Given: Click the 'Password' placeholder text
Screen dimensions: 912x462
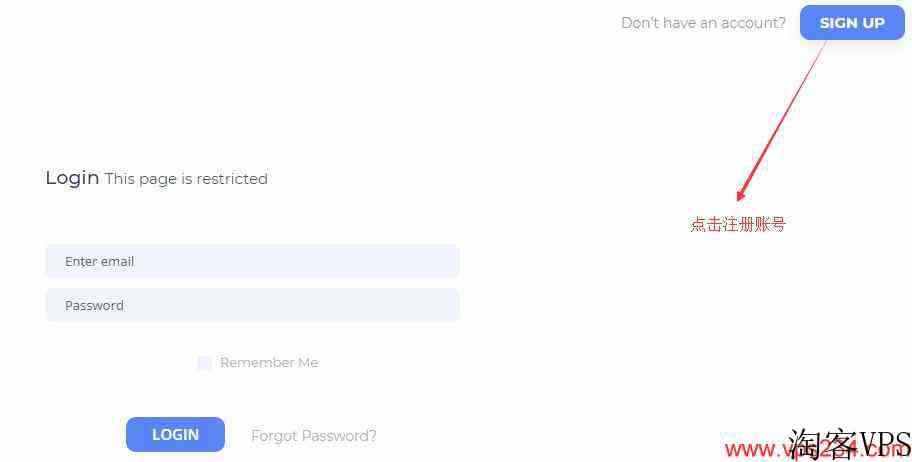Looking at the screenshot, I should pyautogui.click(x=94, y=305).
